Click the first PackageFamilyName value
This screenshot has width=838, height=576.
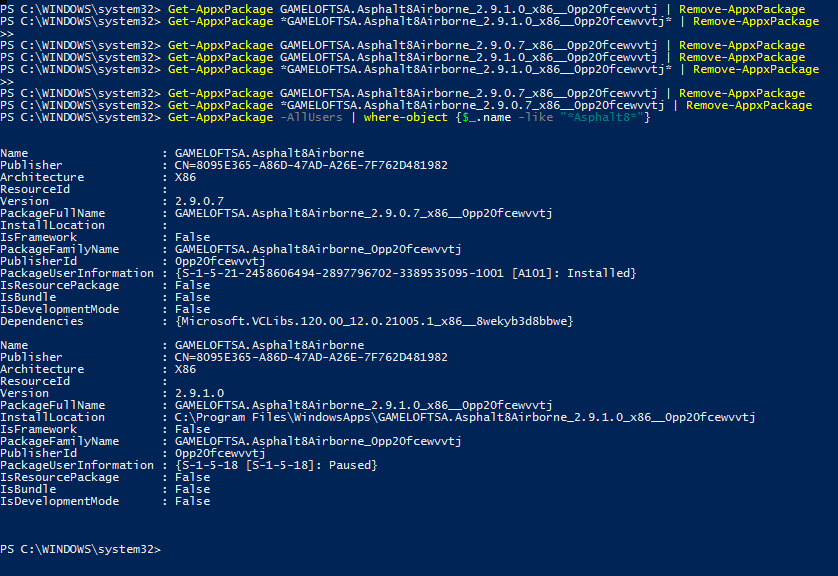[x=318, y=249]
